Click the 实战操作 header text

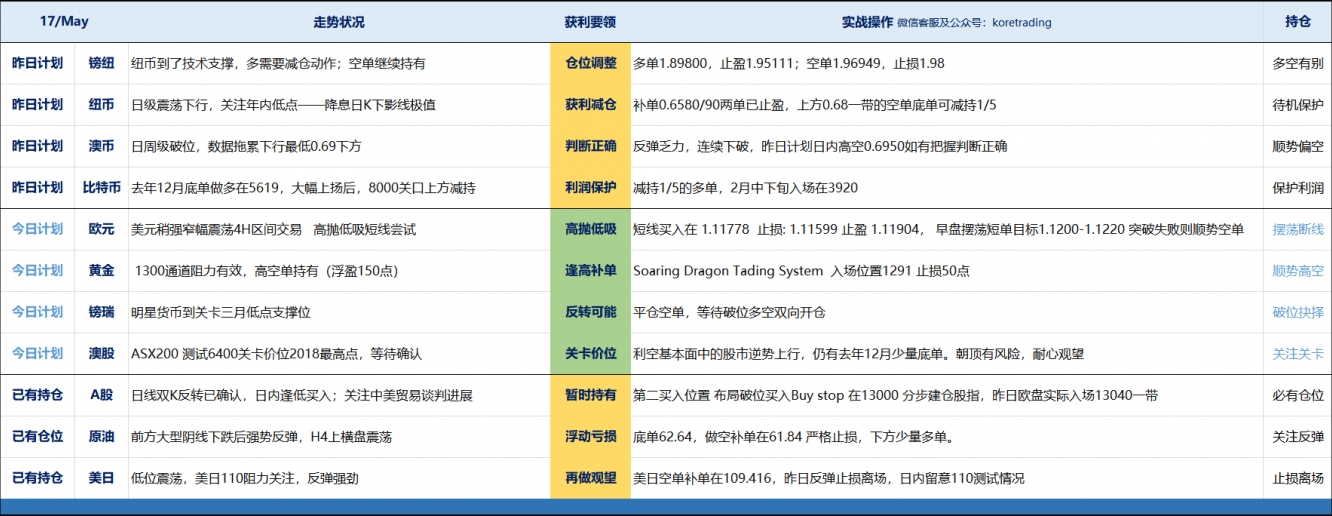[x=867, y=22]
